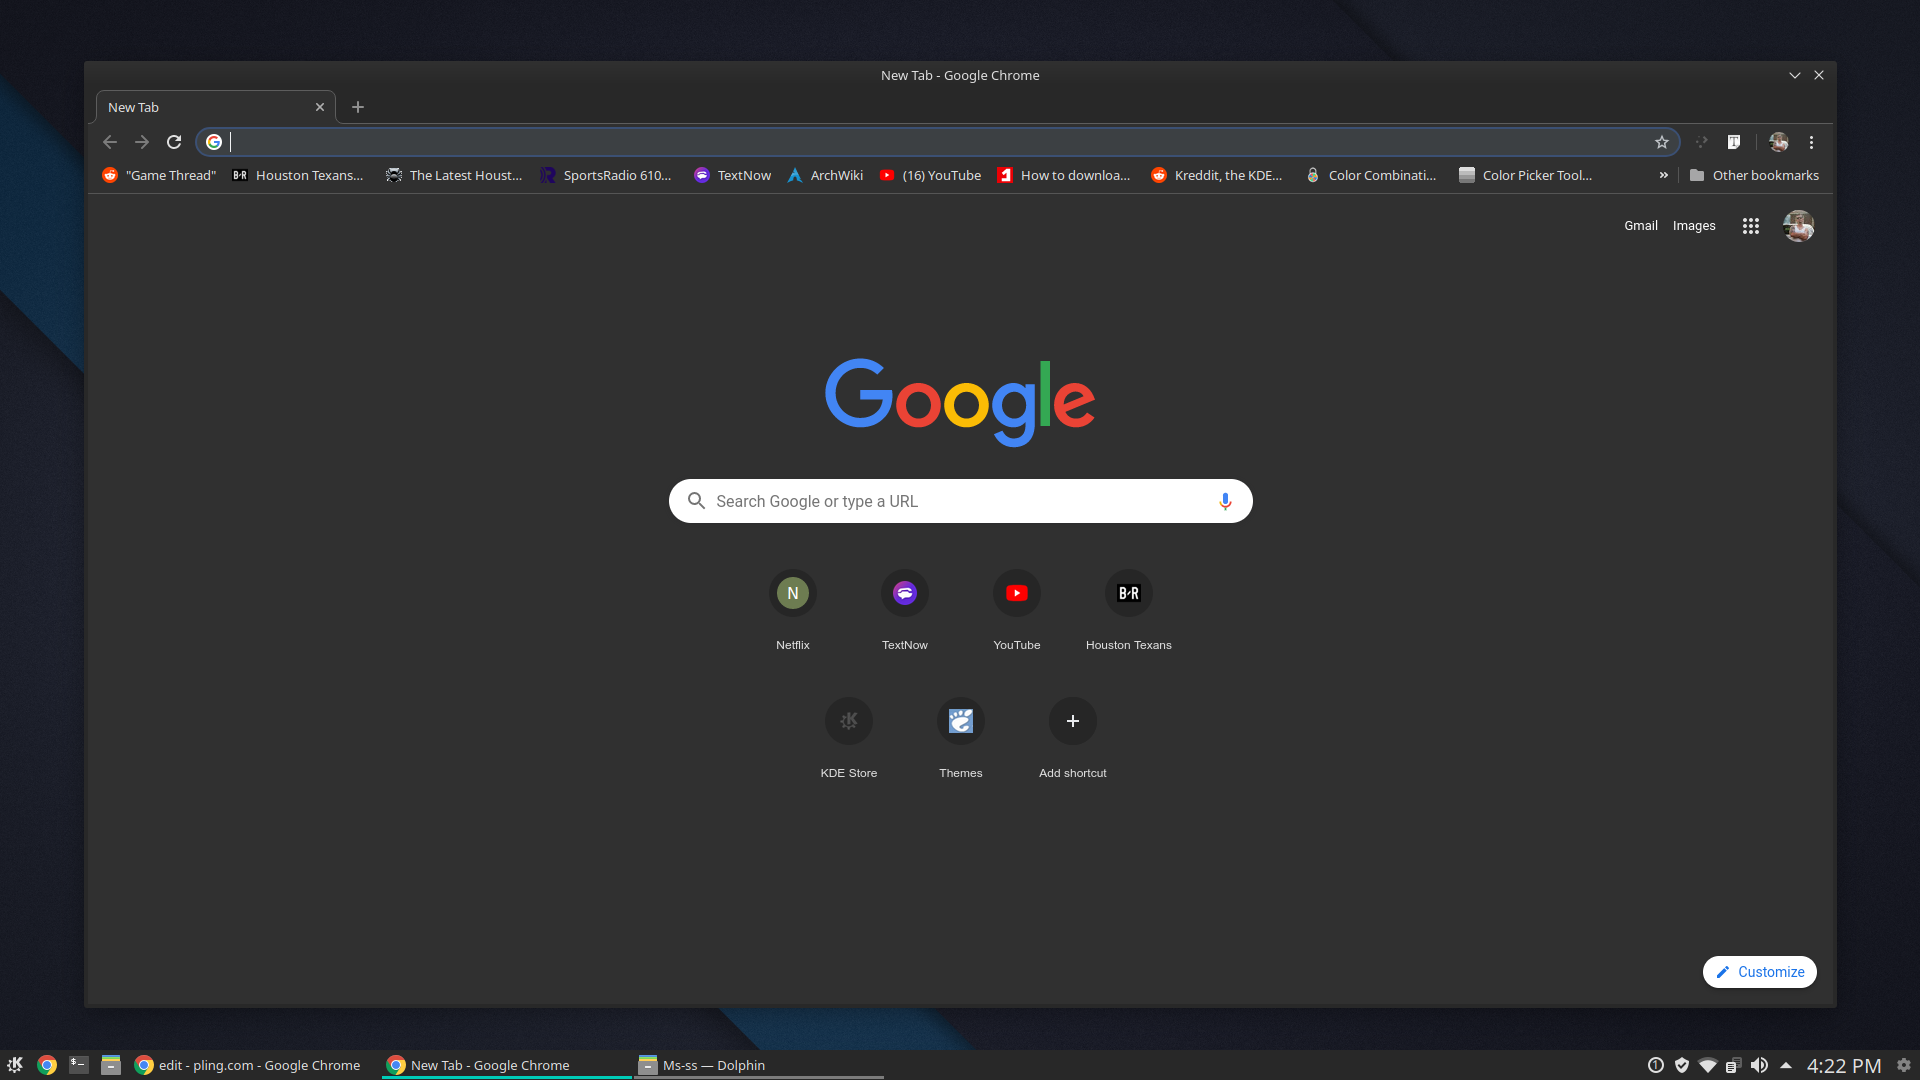Image resolution: width=1920 pixels, height=1080 pixels.
Task: Open the "Game Thread" bookmark
Action: click(x=159, y=175)
